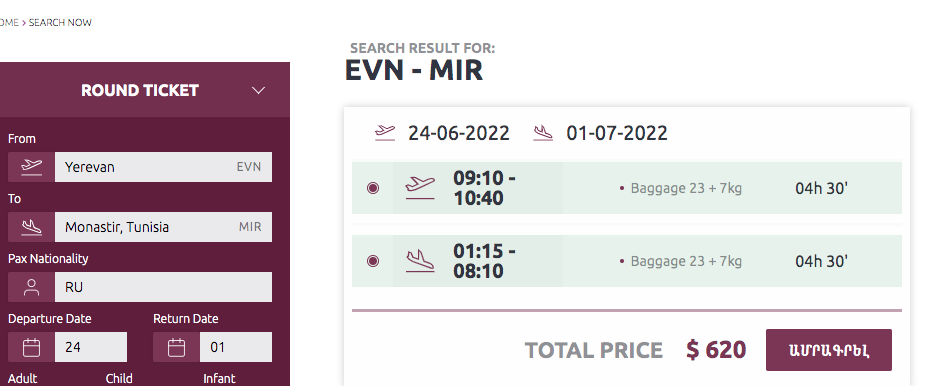Click the Departure Date field showing 24
This screenshot has height=386, width=929.
coord(91,347)
